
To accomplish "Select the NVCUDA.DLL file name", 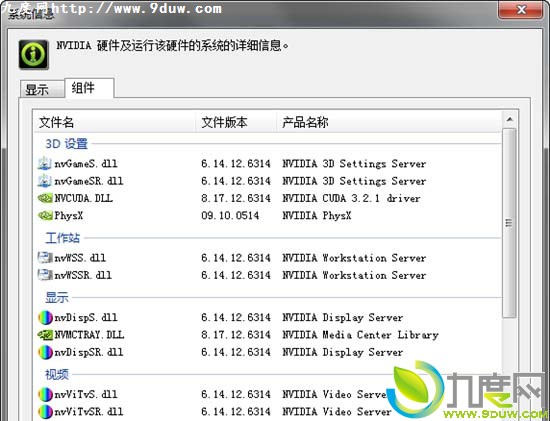I will [83, 198].
